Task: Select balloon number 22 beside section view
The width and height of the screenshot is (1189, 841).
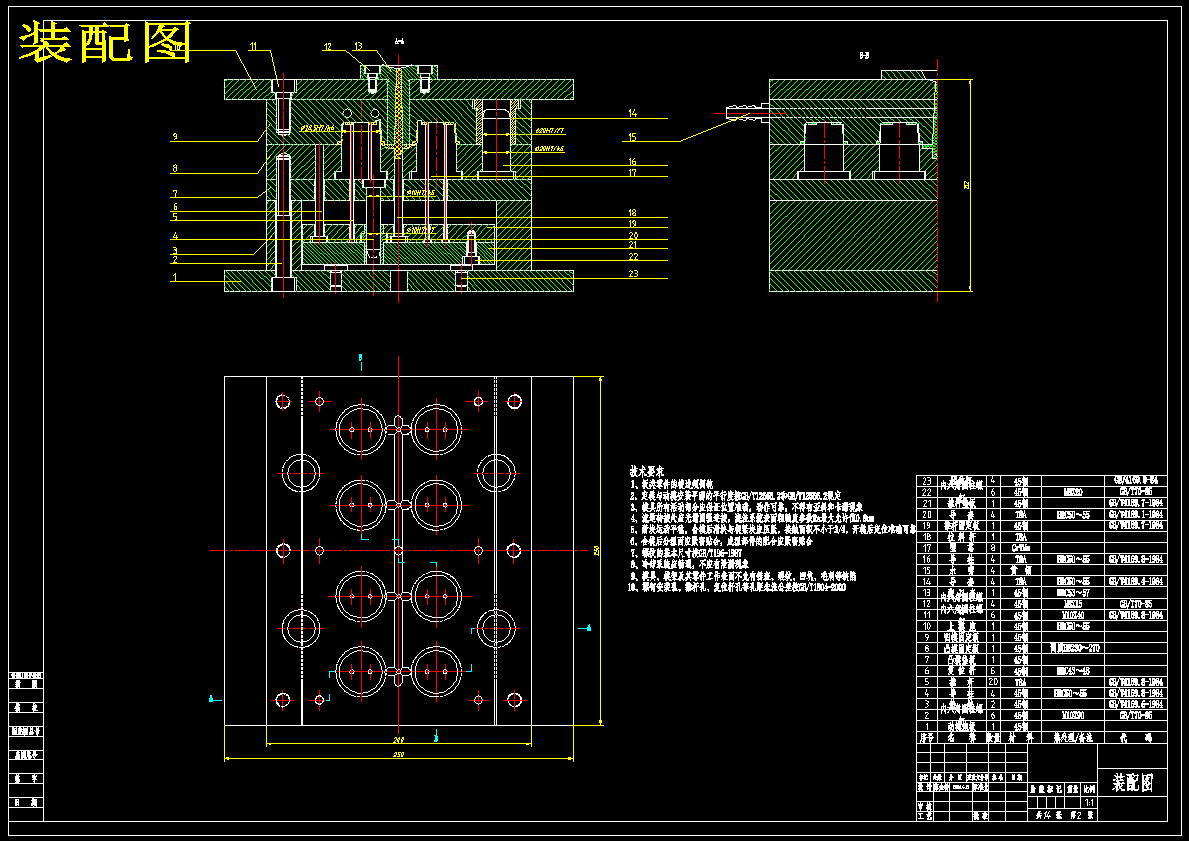Action: [x=632, y=256]
